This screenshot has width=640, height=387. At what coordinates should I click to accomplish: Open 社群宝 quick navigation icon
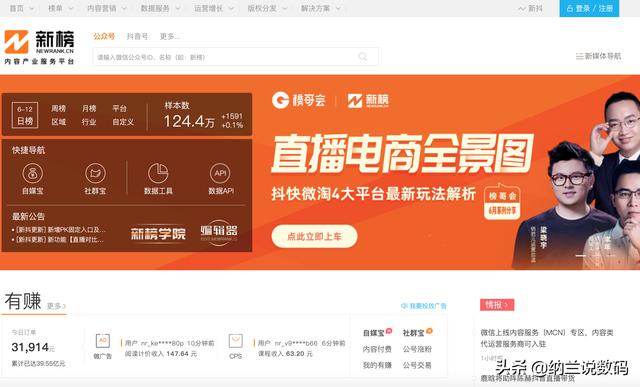pos(95,173)
